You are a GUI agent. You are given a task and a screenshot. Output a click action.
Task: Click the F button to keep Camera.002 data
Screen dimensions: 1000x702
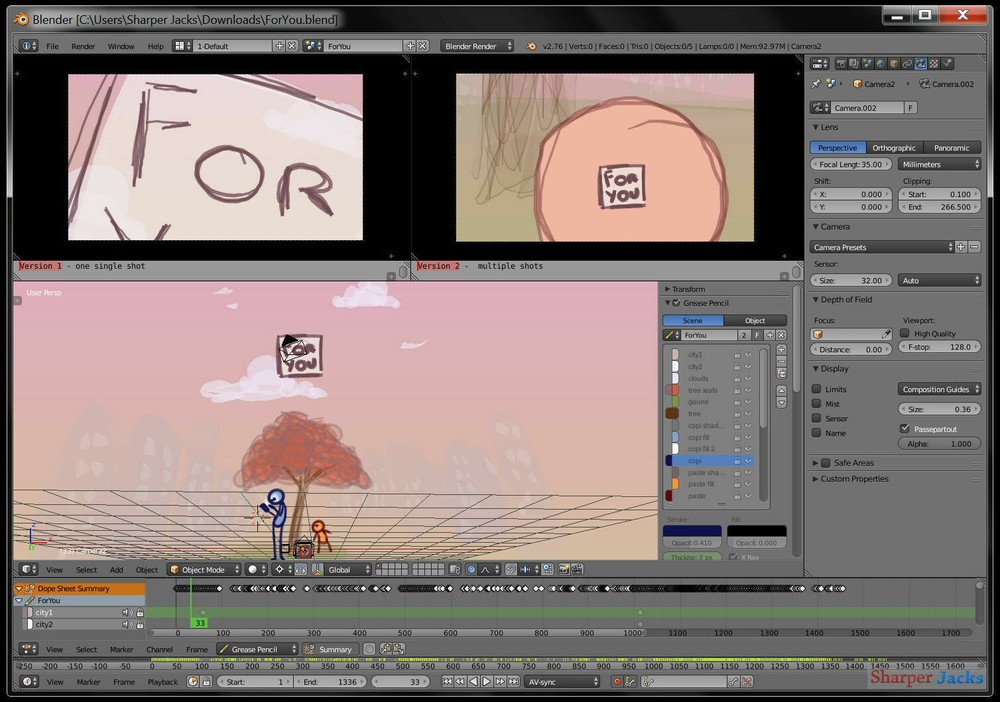910,107
